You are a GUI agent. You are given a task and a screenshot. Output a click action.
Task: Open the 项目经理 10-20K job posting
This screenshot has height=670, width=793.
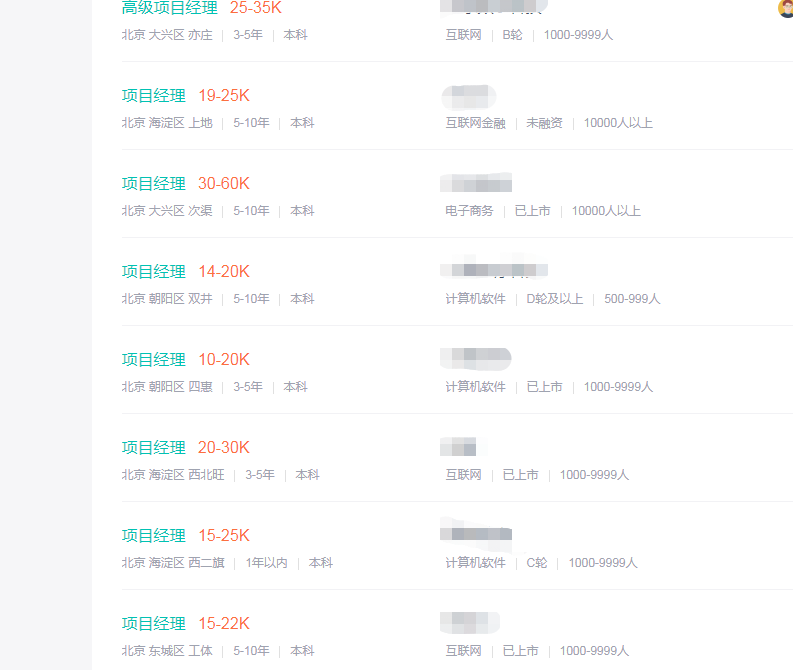(x=154, y=360)
